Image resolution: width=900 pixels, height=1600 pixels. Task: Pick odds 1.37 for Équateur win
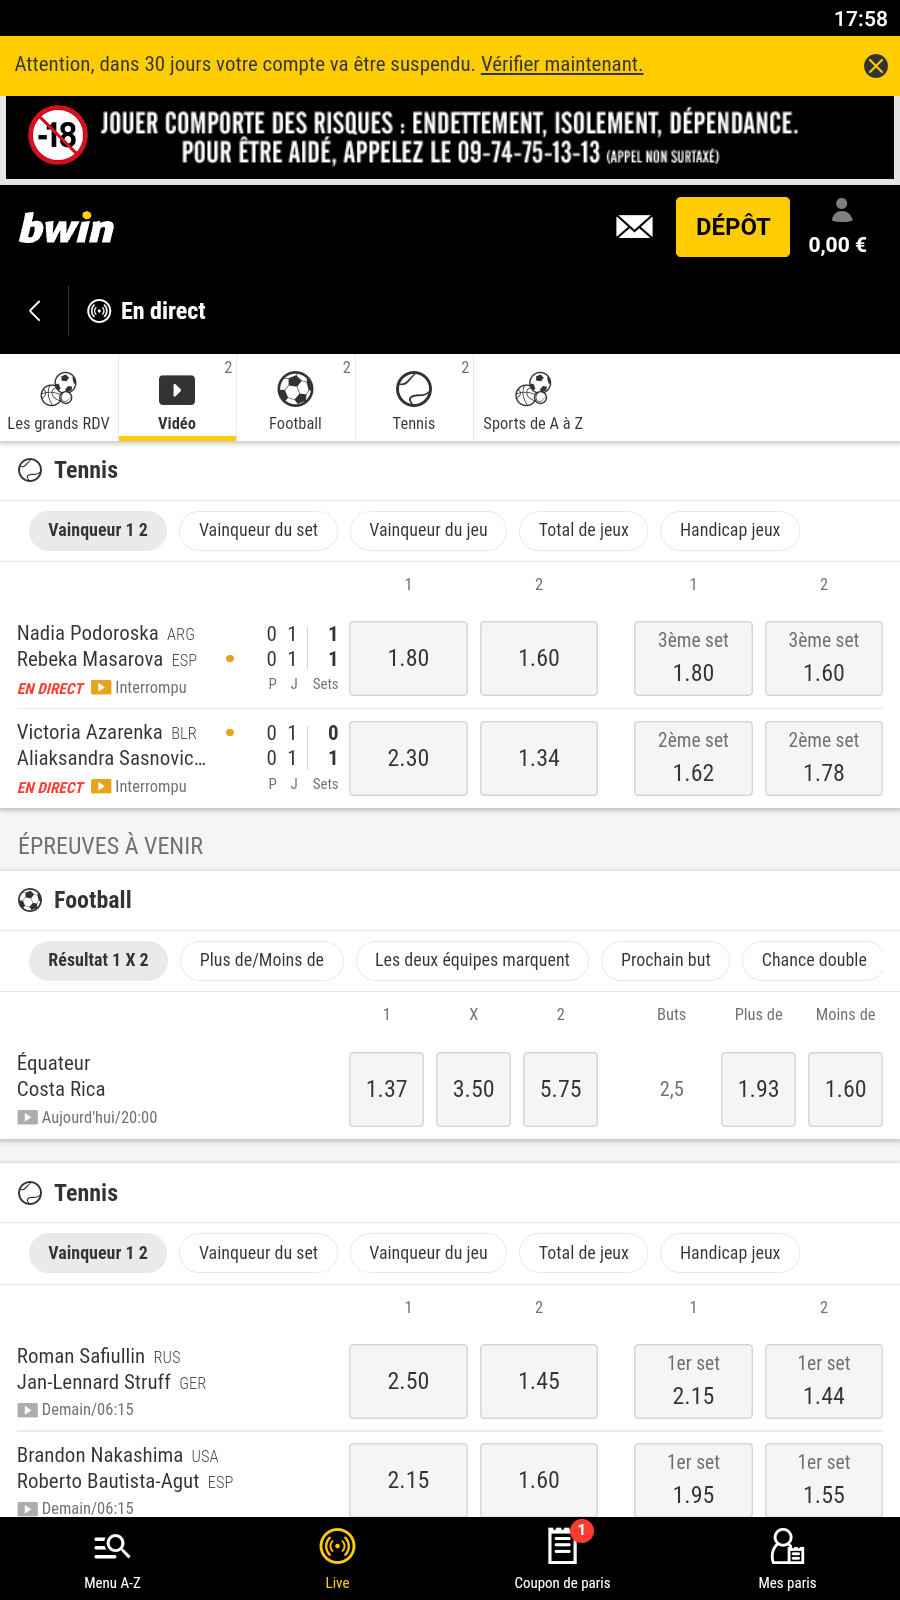(x=386, y=1089)
